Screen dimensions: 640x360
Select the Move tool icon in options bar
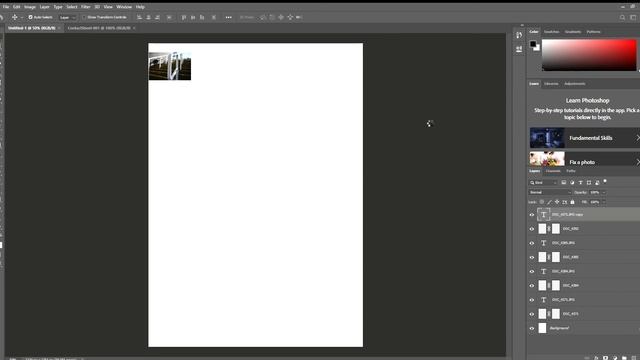(15, 17)
